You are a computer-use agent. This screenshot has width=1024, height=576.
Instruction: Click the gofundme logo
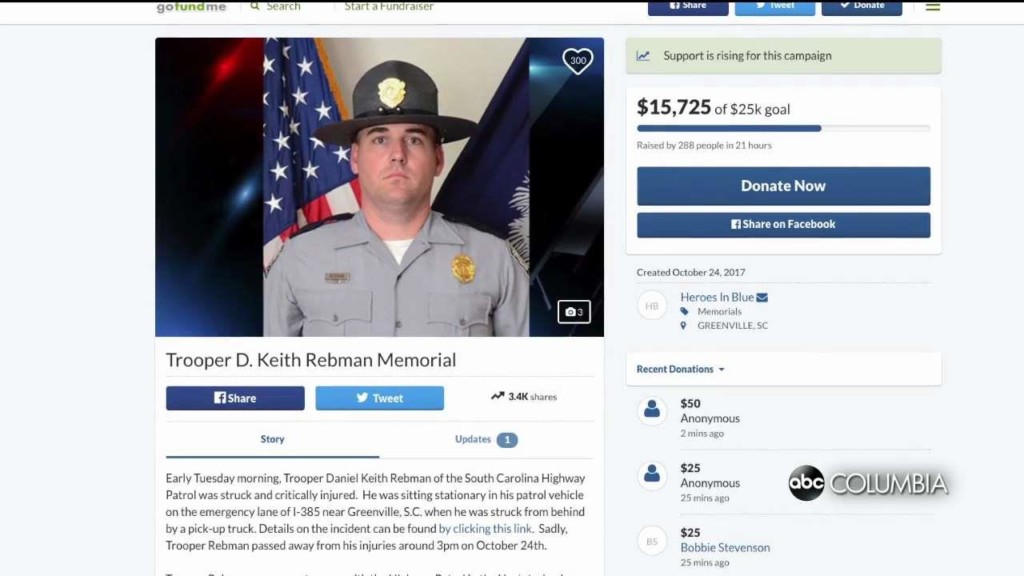pyautogui.click(x=191, y=7)
